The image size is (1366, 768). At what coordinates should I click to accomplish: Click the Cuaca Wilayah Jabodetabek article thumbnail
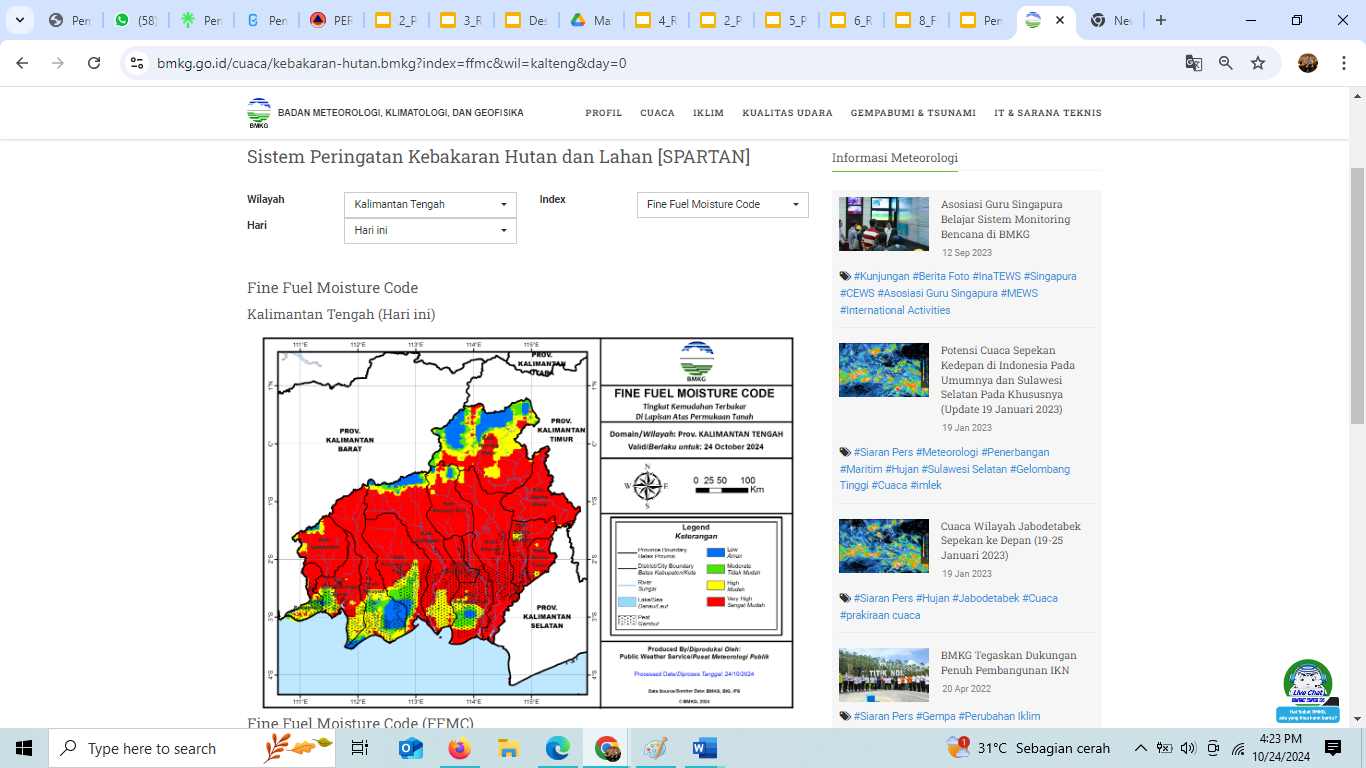884,545
